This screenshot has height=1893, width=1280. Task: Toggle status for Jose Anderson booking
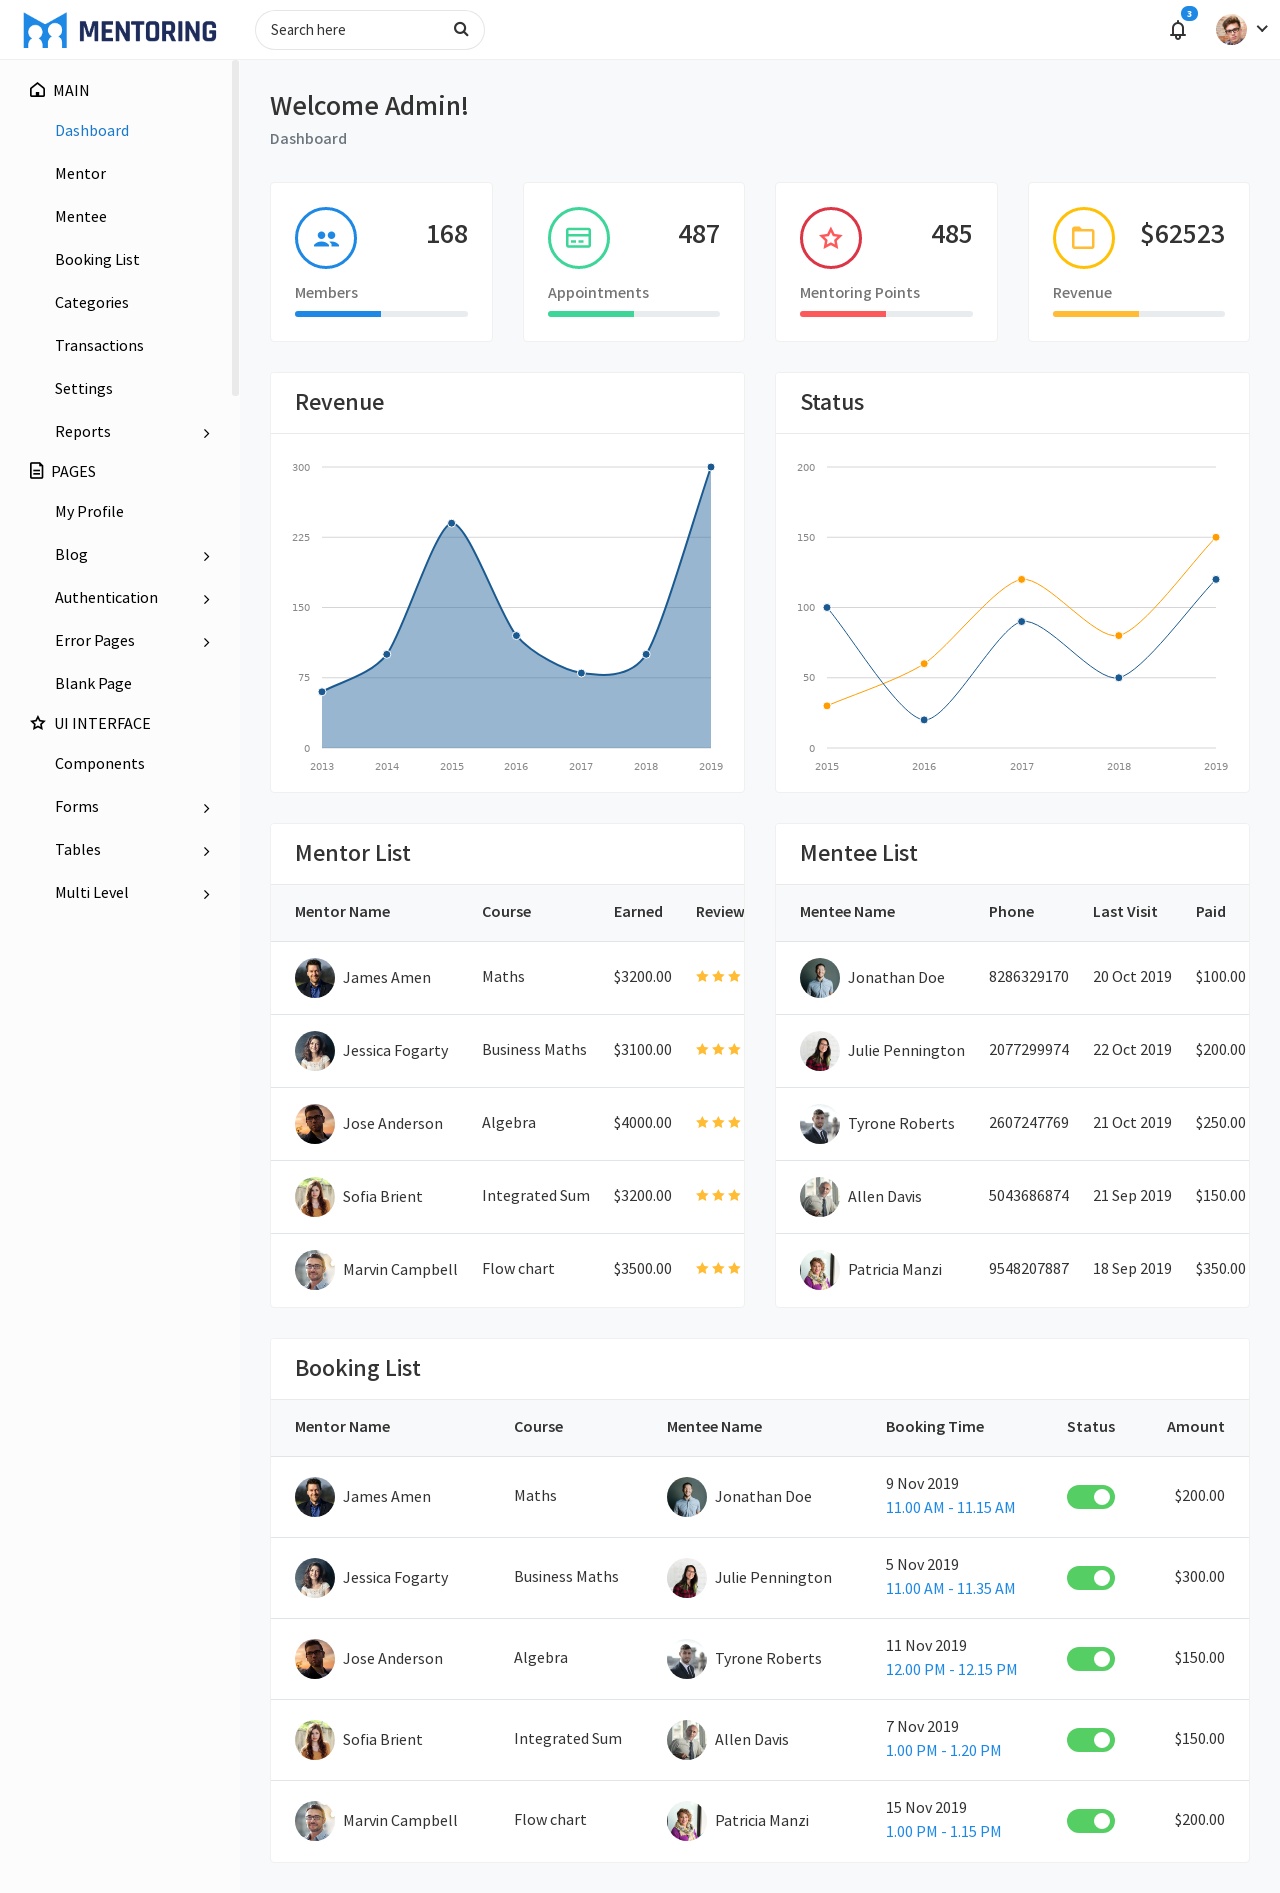pyautogui.click(x=1091, y=1659)
